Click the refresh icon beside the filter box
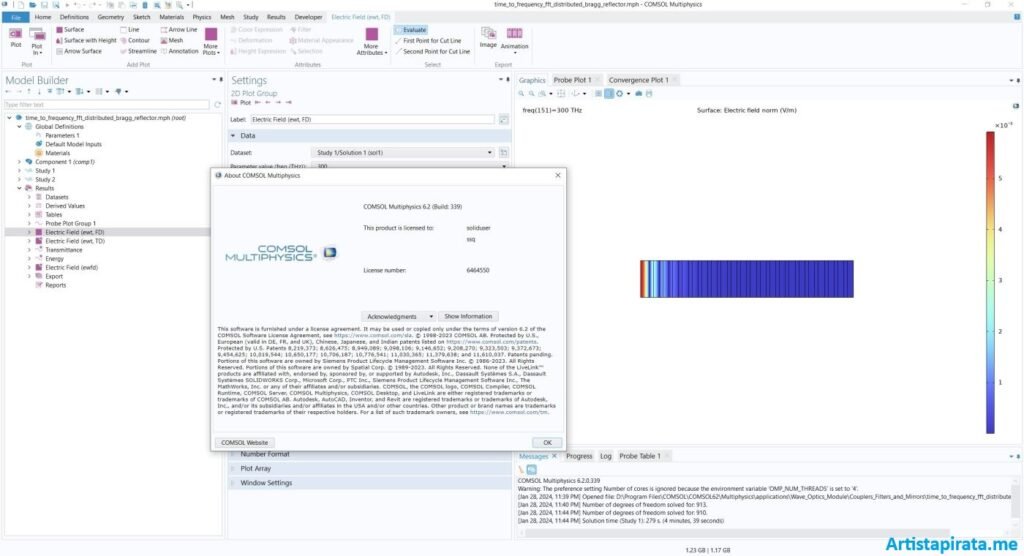 pyautogui.click(x=217, y=105)
